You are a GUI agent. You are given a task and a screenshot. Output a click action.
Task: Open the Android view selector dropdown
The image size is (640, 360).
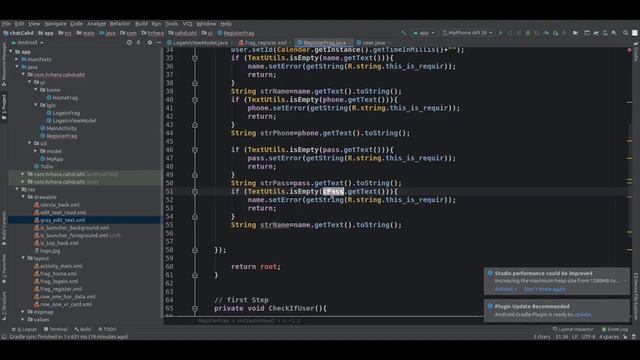tap(27, 42)
